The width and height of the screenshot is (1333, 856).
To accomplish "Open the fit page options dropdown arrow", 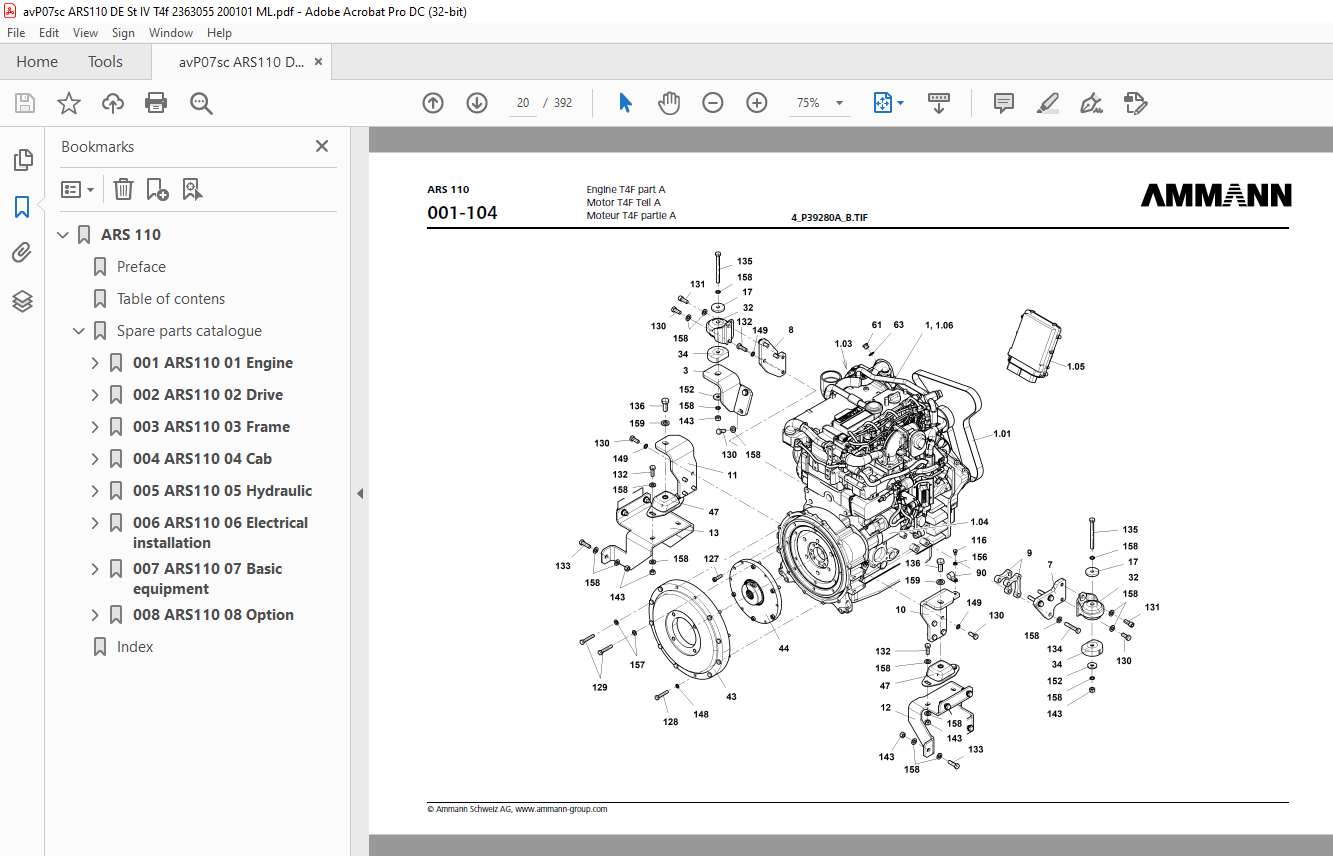I will pyautogui.click(x=900, y=103).
